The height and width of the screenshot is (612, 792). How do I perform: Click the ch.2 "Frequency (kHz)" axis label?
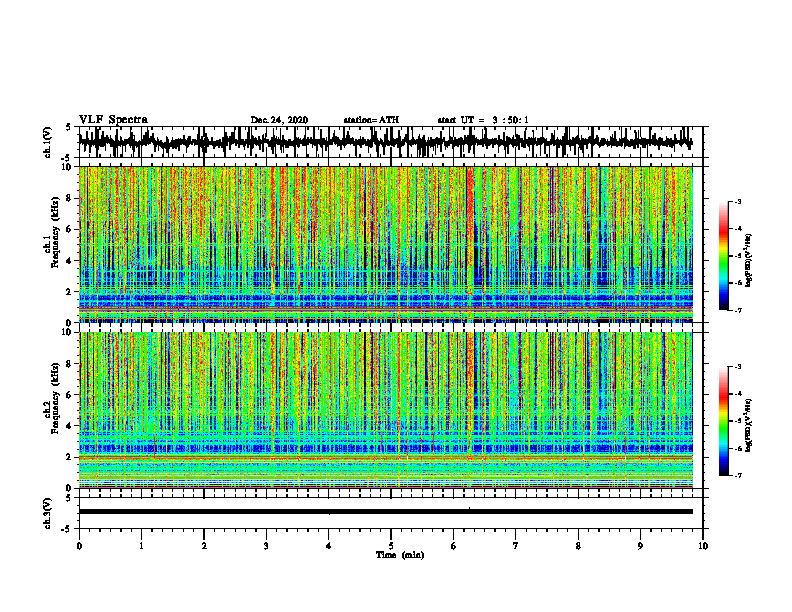pyautogui.click(x=55, y=398)
